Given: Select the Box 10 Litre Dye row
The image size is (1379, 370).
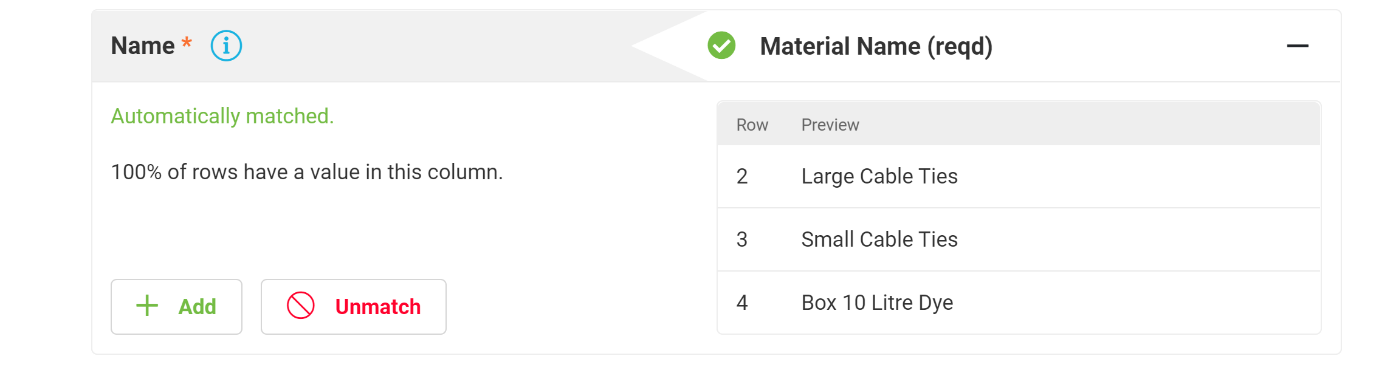Looking at the screenshot, I should tap(1019, 303).
